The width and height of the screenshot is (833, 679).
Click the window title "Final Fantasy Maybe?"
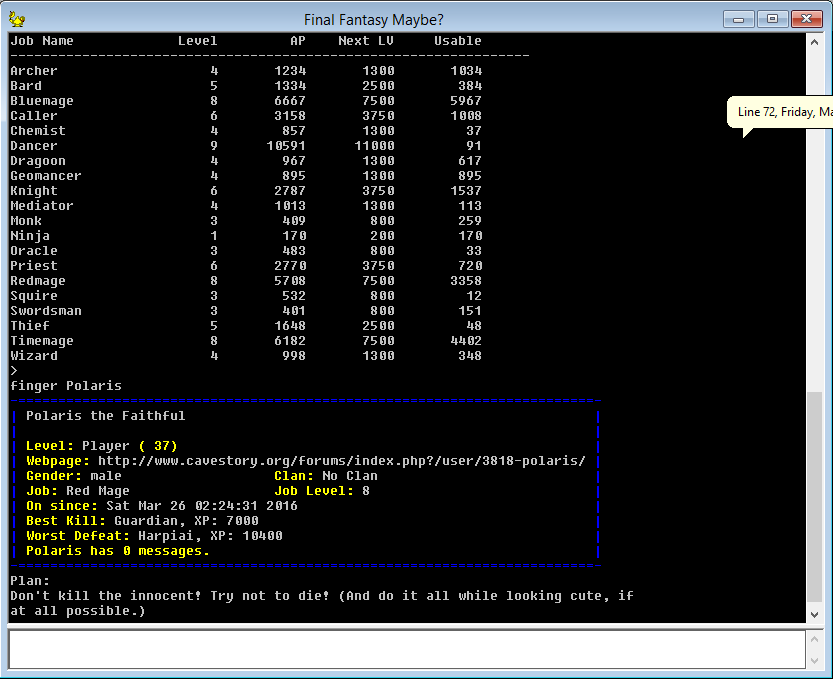(373, 20)
